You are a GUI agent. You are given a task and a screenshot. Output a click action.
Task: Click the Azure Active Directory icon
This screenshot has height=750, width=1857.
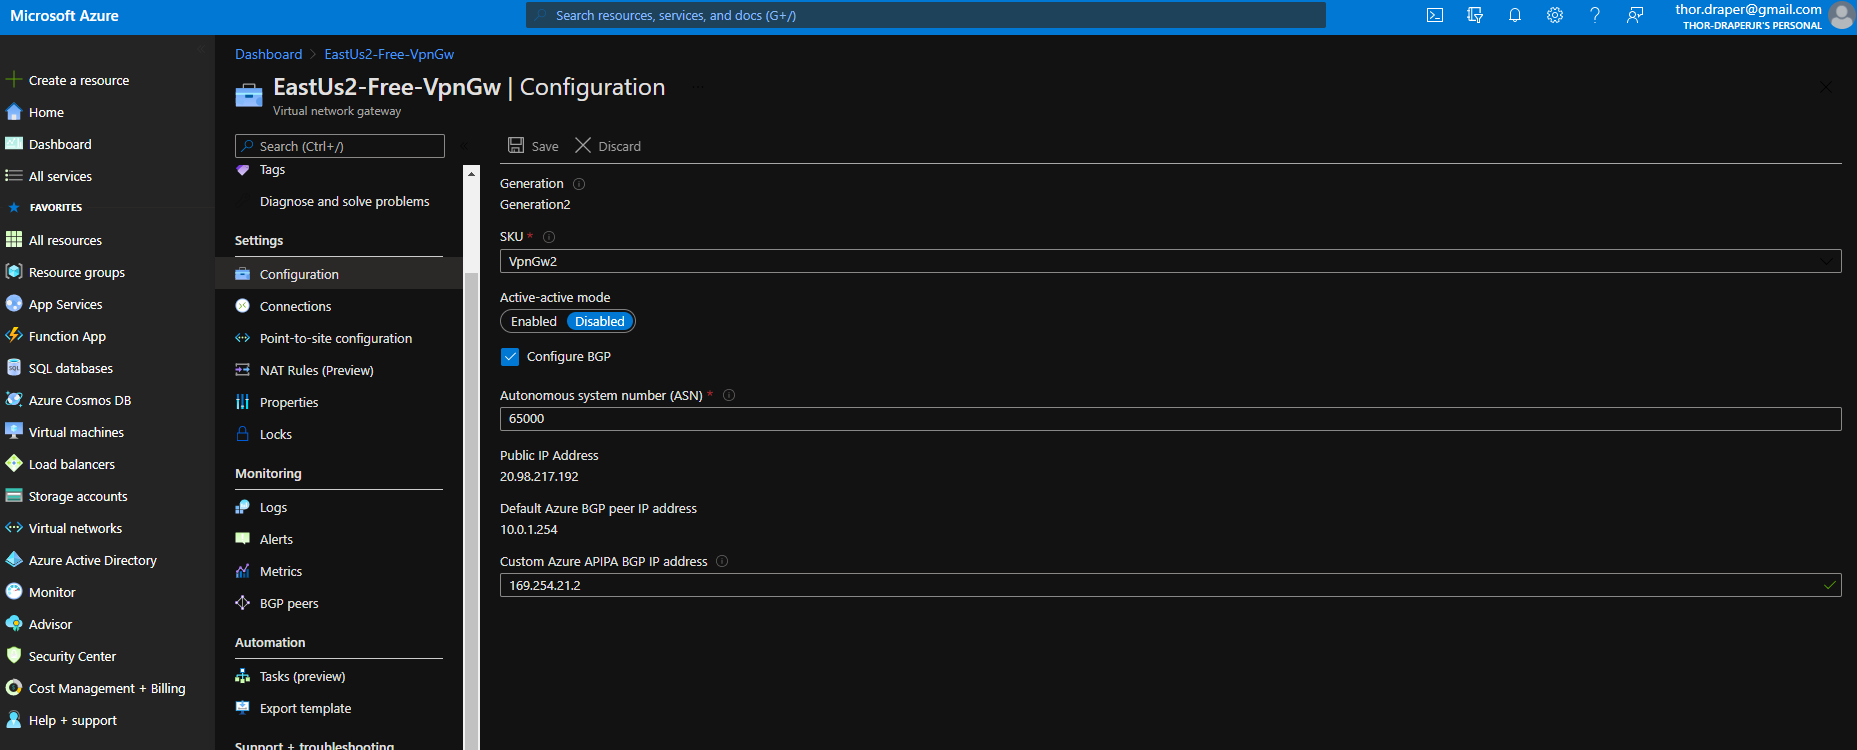tap(14, 560)
